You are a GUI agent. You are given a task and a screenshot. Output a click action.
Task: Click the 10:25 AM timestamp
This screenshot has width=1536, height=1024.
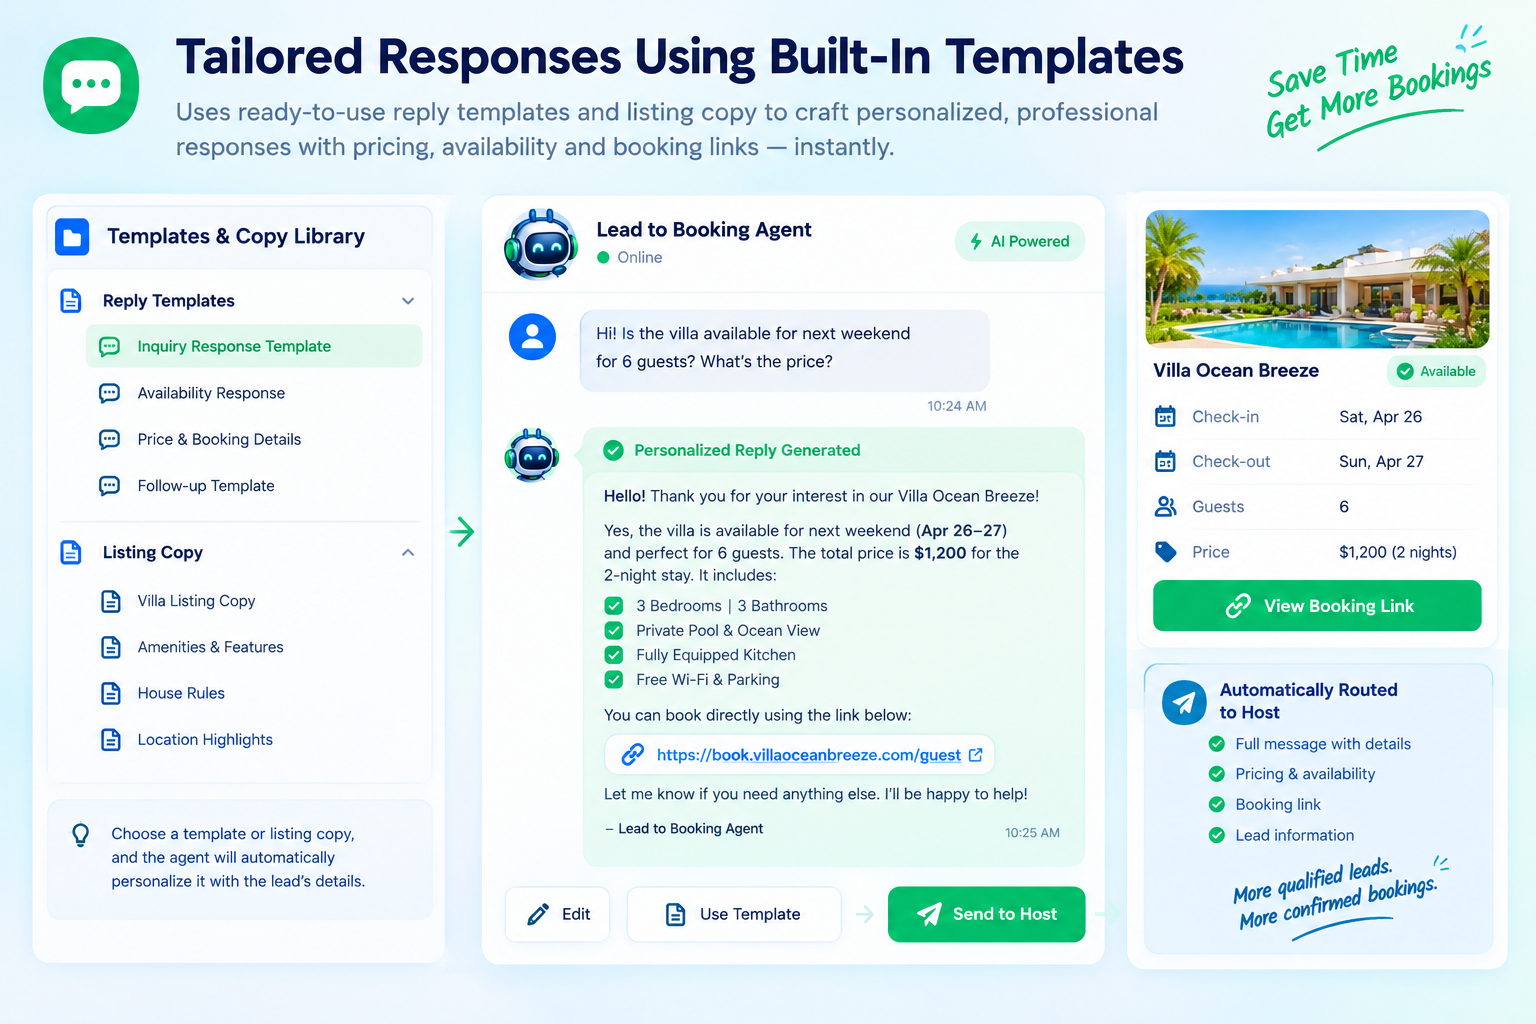tap(1032, 832)
